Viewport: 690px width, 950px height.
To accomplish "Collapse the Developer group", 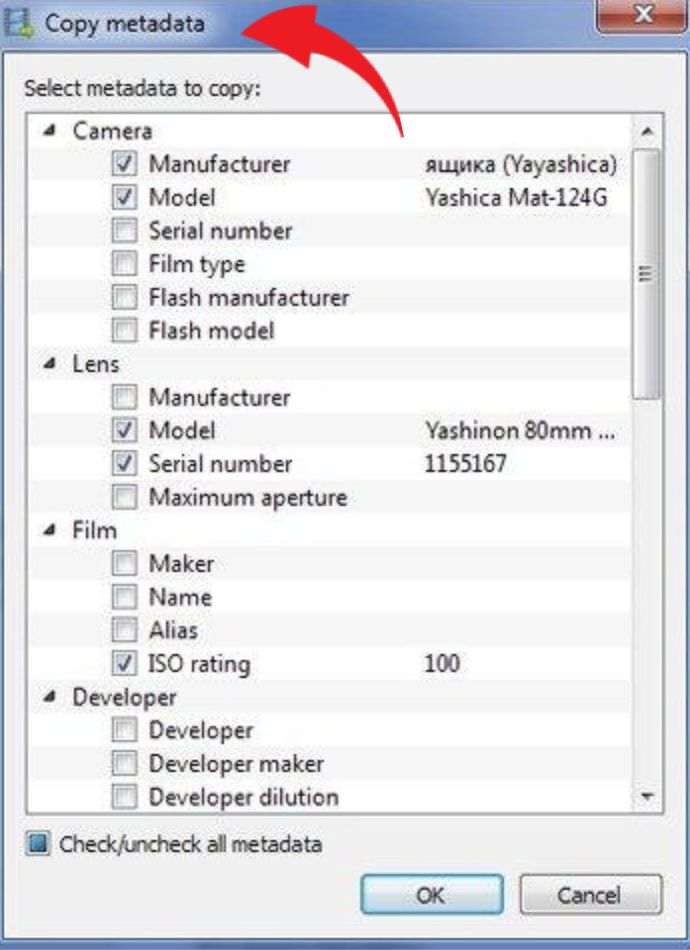I will tap(50, 697).
